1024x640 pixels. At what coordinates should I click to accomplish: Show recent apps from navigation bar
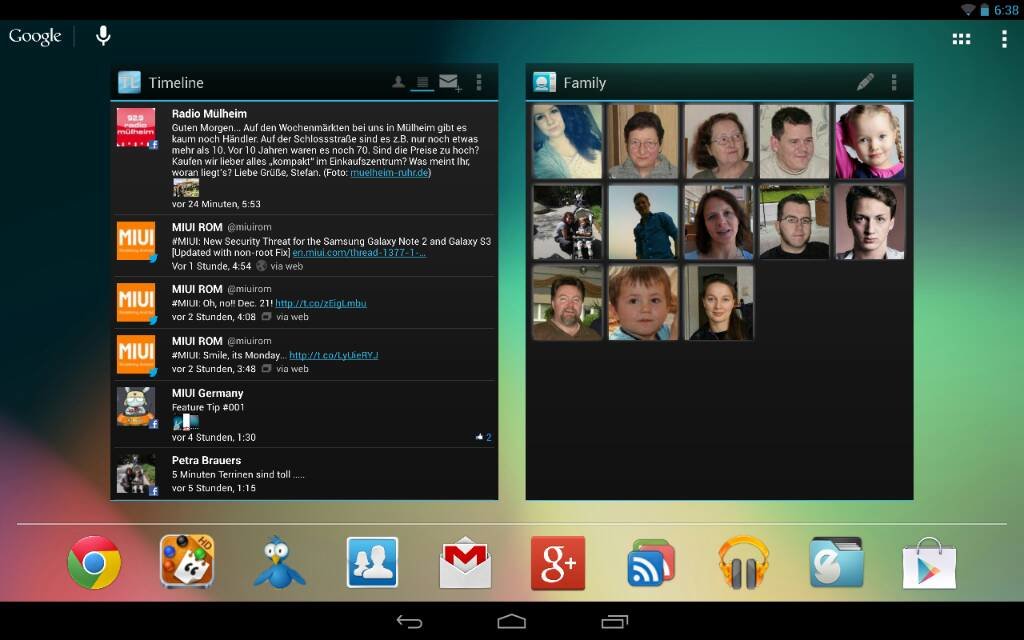pyautogui.click(x=614, y=621)
